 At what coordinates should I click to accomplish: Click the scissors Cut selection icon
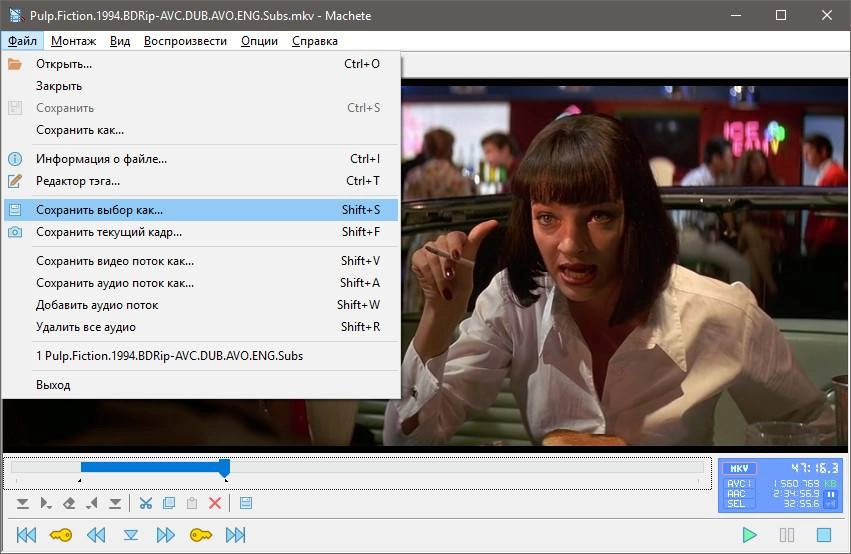pyautogui.click(x=145, y=503)
